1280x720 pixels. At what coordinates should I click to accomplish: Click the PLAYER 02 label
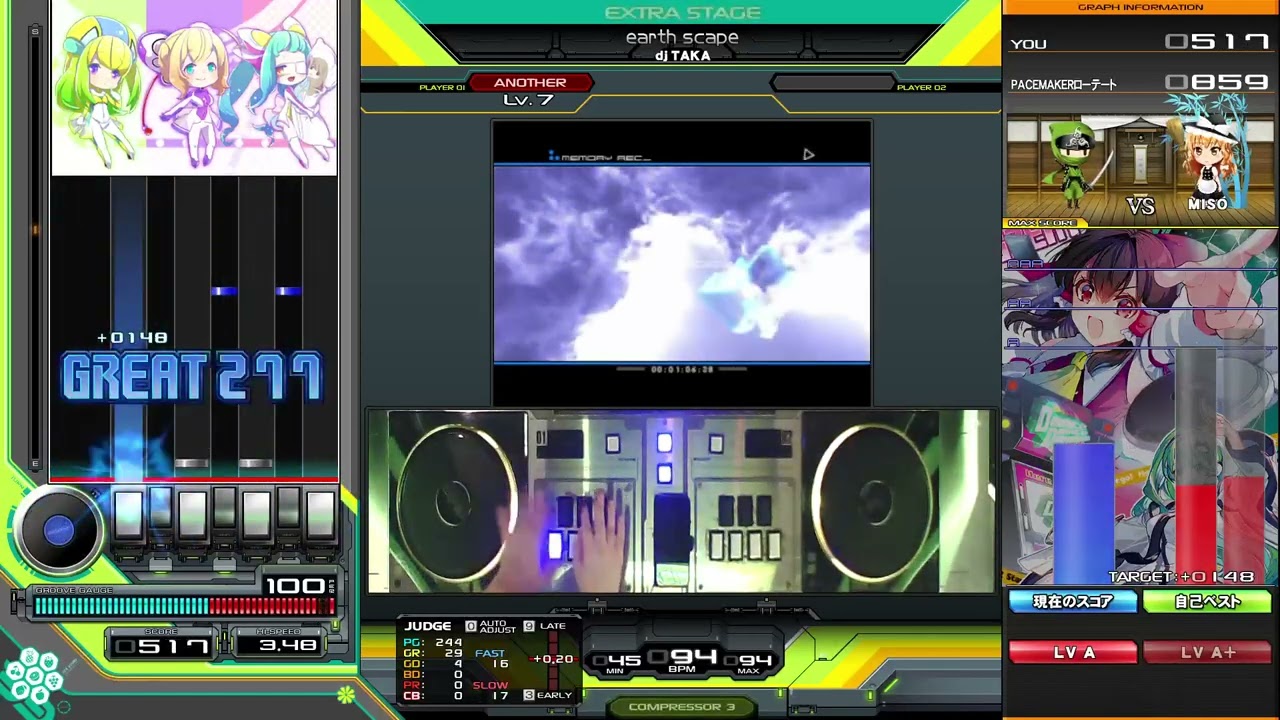click(x=921, y=88)
